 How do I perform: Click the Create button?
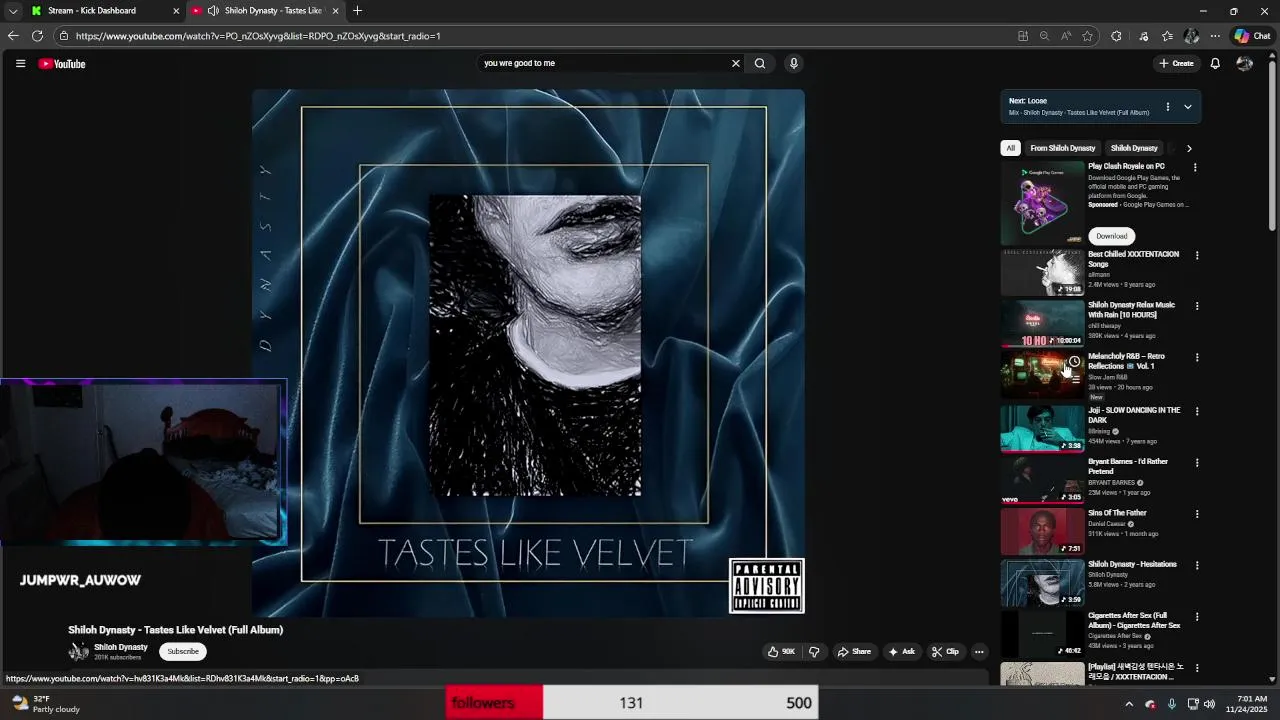(x=1176, y=63)
